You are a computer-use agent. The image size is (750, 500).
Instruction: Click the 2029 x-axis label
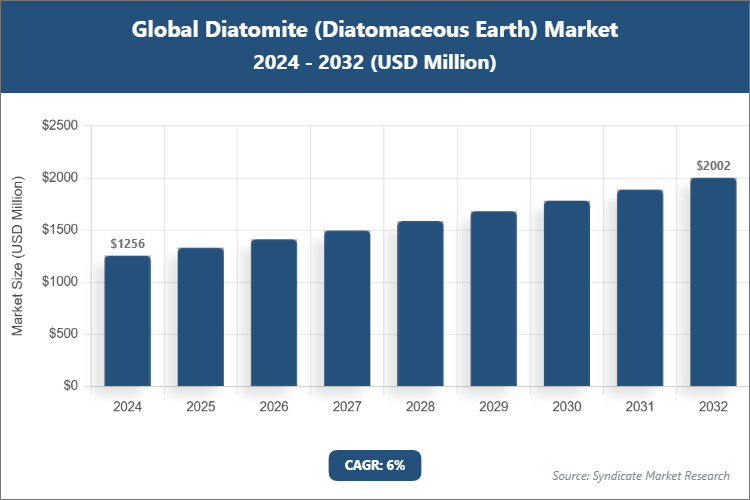click(494, 407)
